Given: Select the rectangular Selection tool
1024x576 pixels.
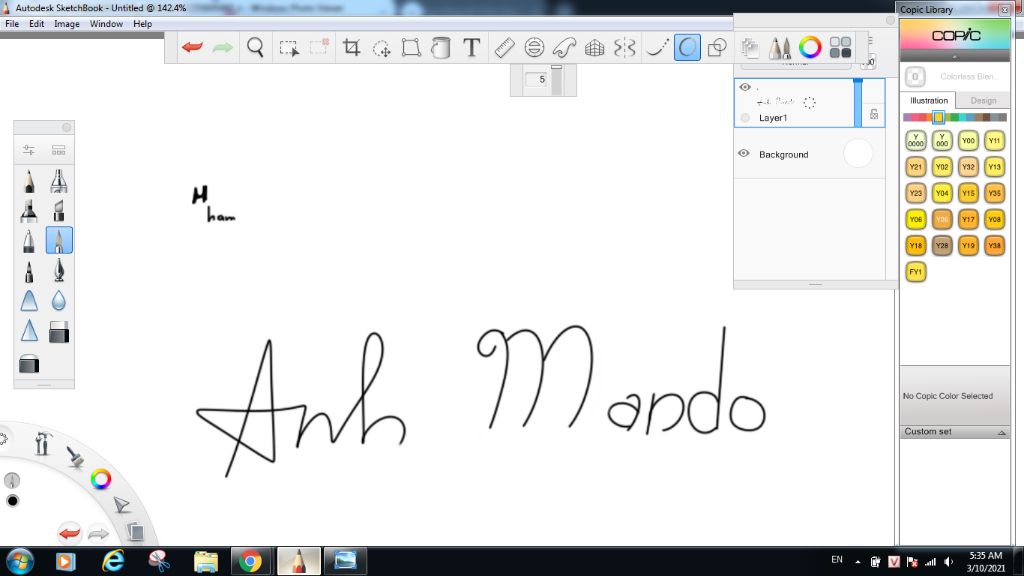Looking at the screenshot, I should (x=289, y=48).
